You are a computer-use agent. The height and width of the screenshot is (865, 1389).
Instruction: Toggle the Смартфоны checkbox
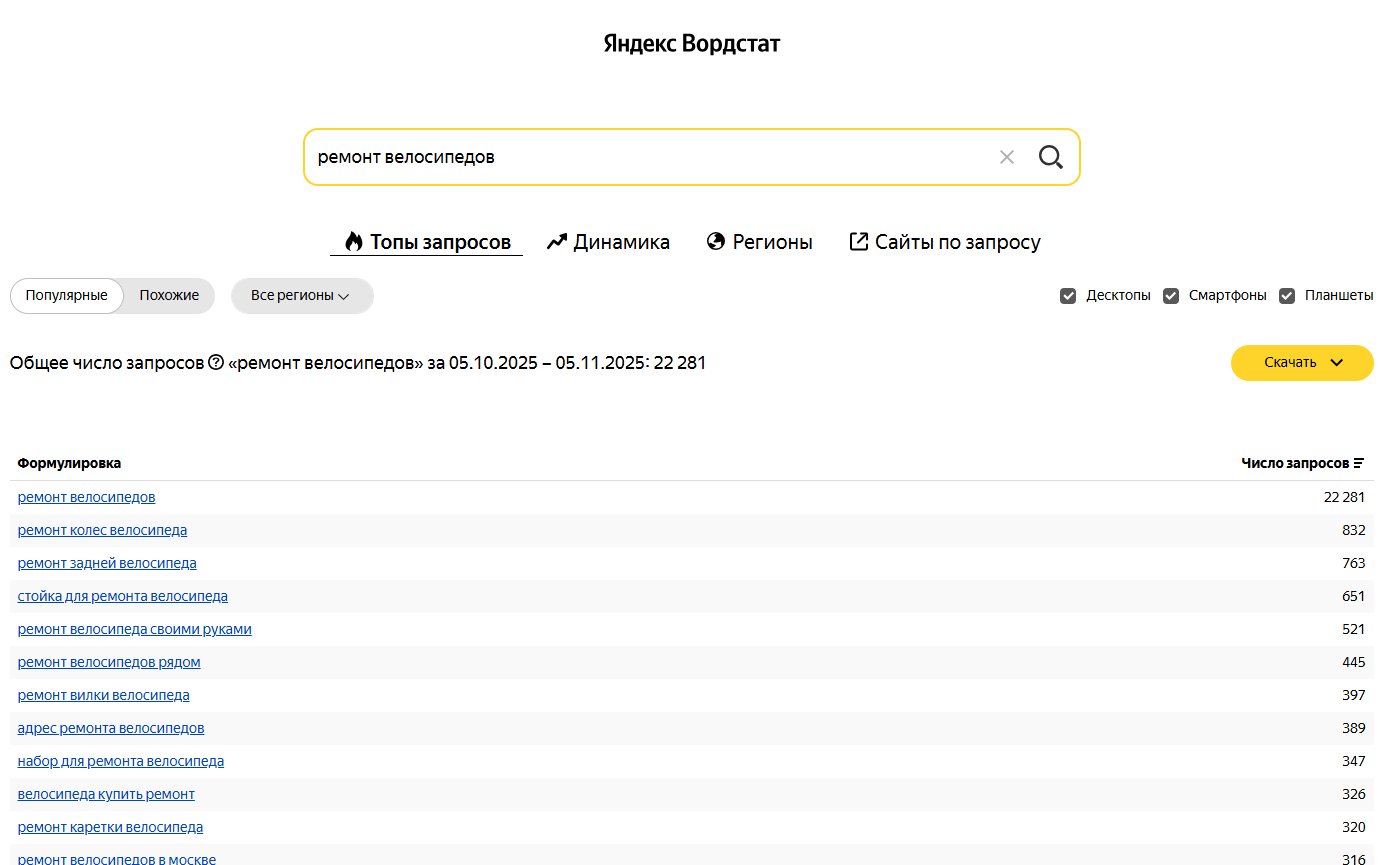click(1171, 296)
